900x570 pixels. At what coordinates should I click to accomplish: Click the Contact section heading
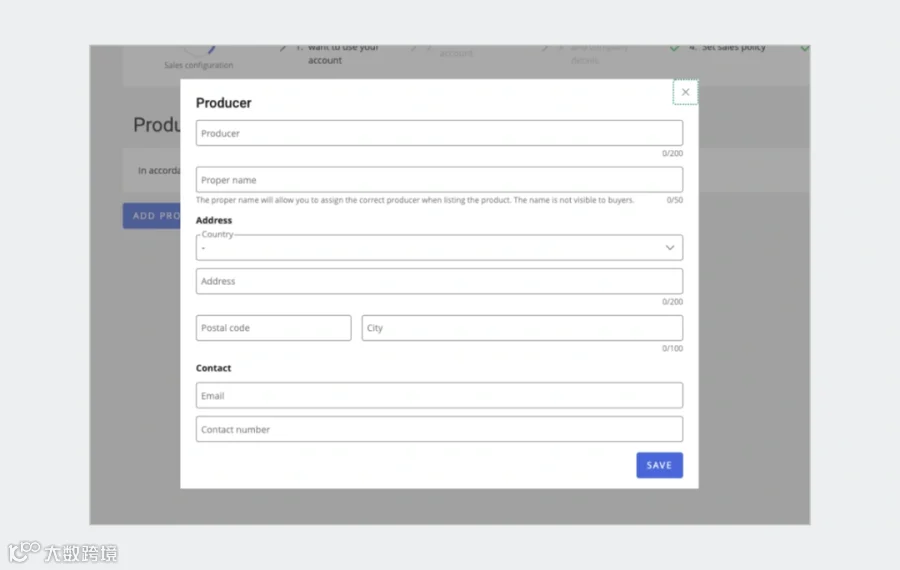(x=213, y=368)
